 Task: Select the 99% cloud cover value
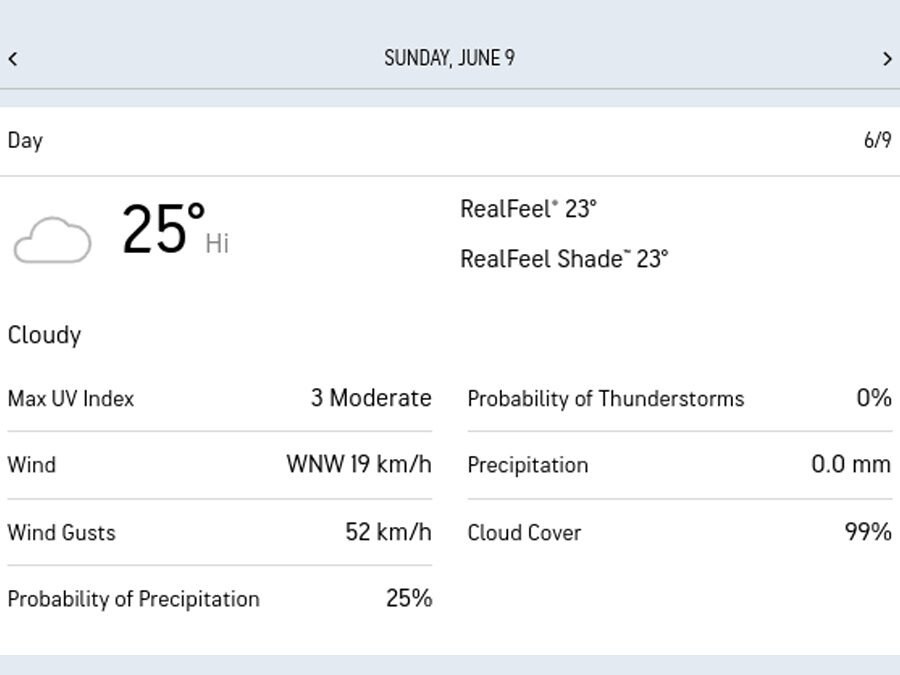[x=868, y=532]
